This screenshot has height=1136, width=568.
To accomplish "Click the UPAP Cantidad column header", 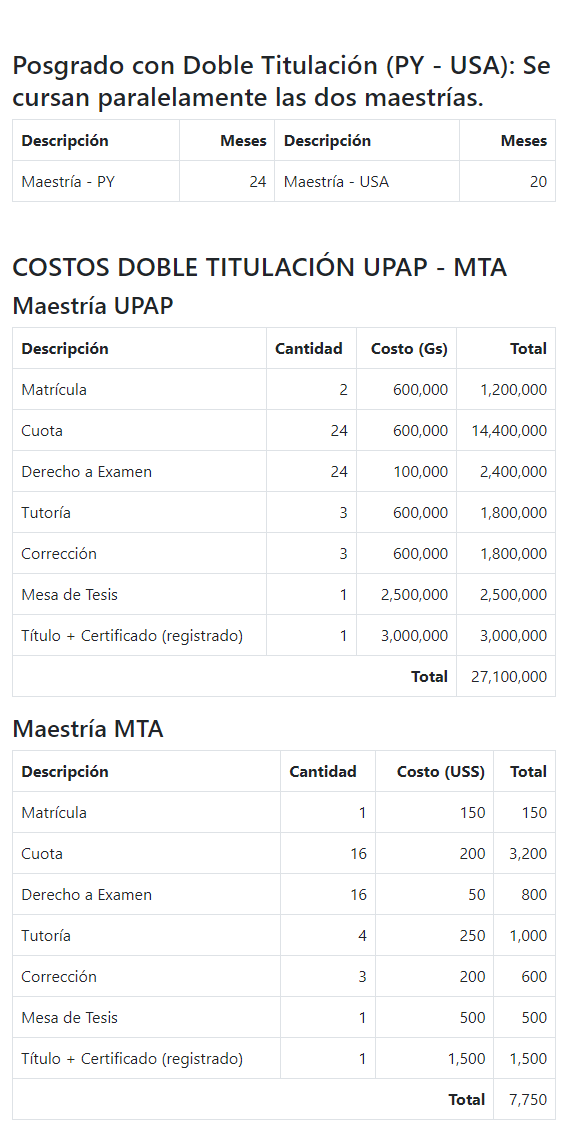I will click(309, 348).
